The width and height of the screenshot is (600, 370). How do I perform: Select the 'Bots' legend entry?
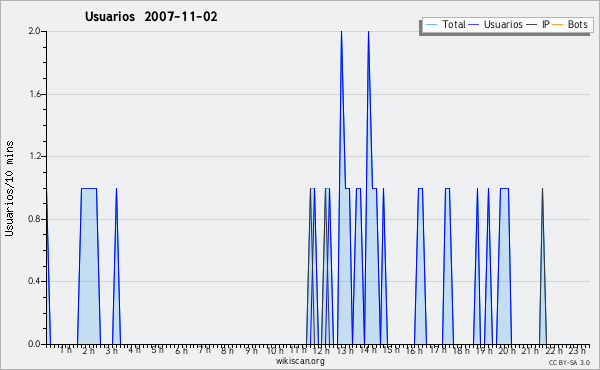tap(577, 24)
